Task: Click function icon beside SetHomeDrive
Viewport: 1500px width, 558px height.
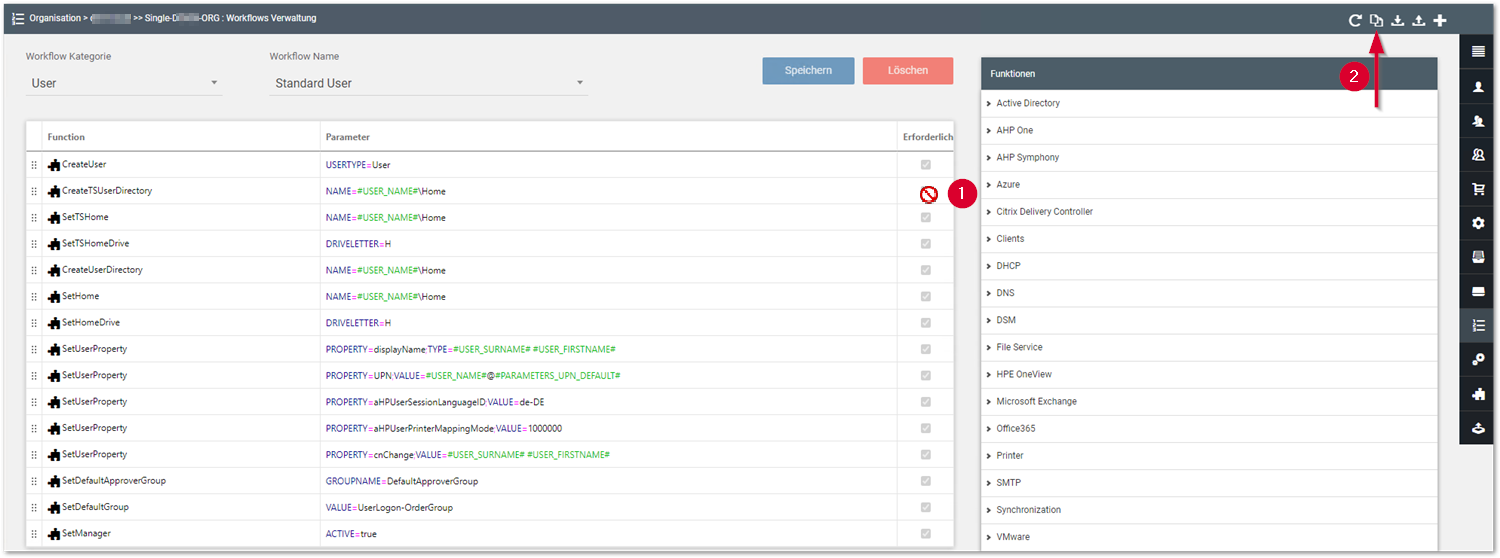Action: tap(54, 323)
